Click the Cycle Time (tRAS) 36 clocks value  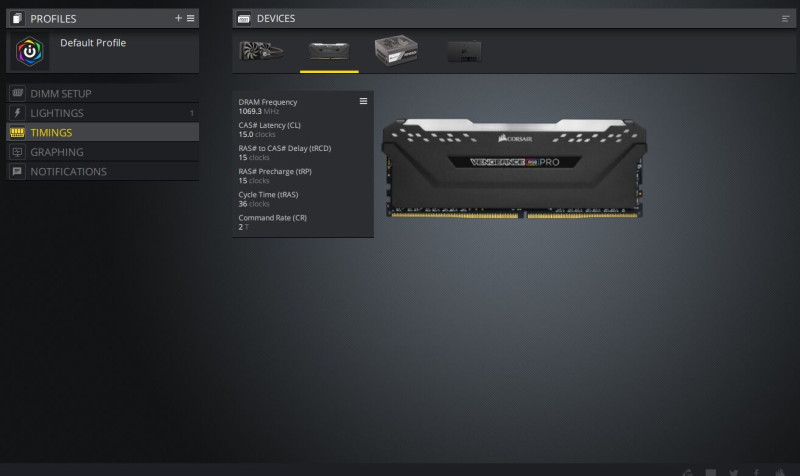[254, 204]
